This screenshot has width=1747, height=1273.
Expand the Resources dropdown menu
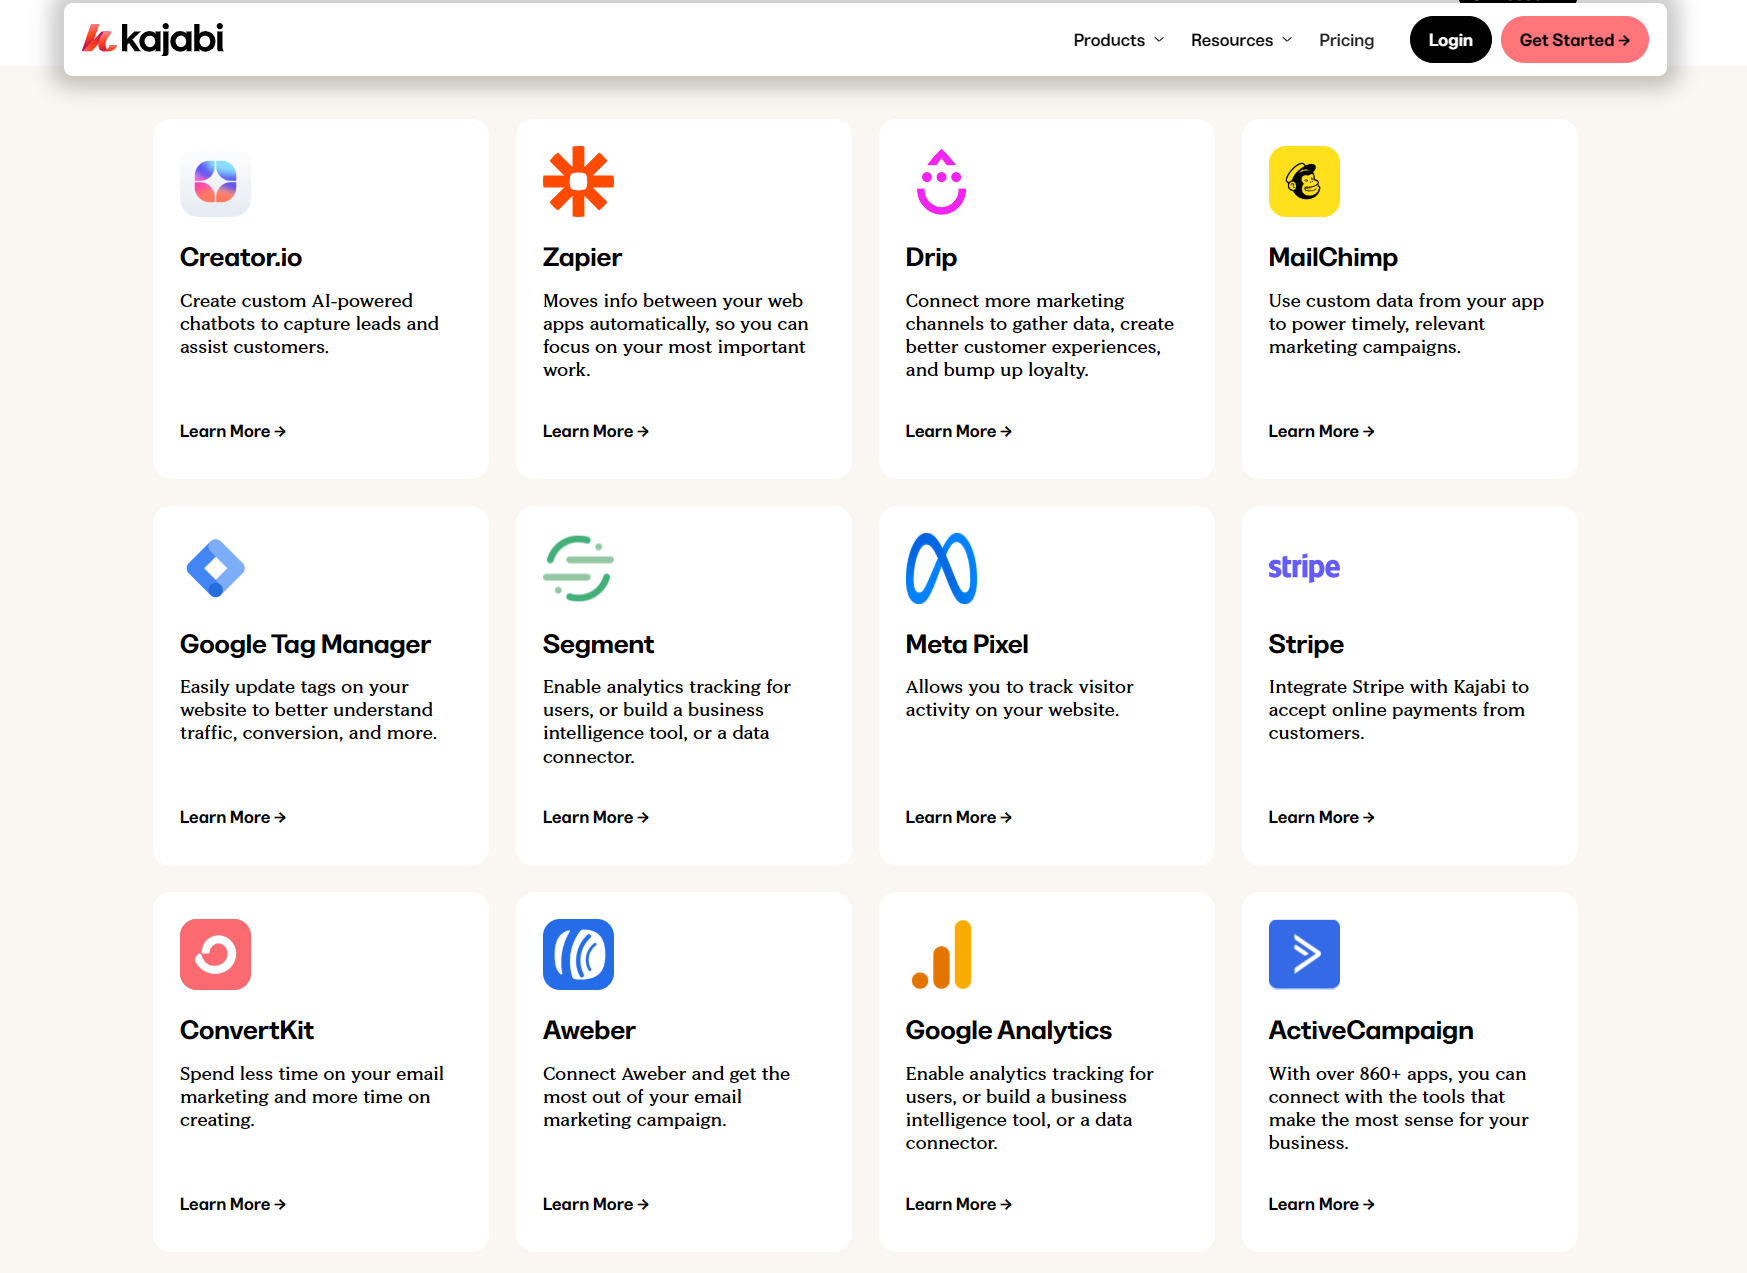[1242, 40]
